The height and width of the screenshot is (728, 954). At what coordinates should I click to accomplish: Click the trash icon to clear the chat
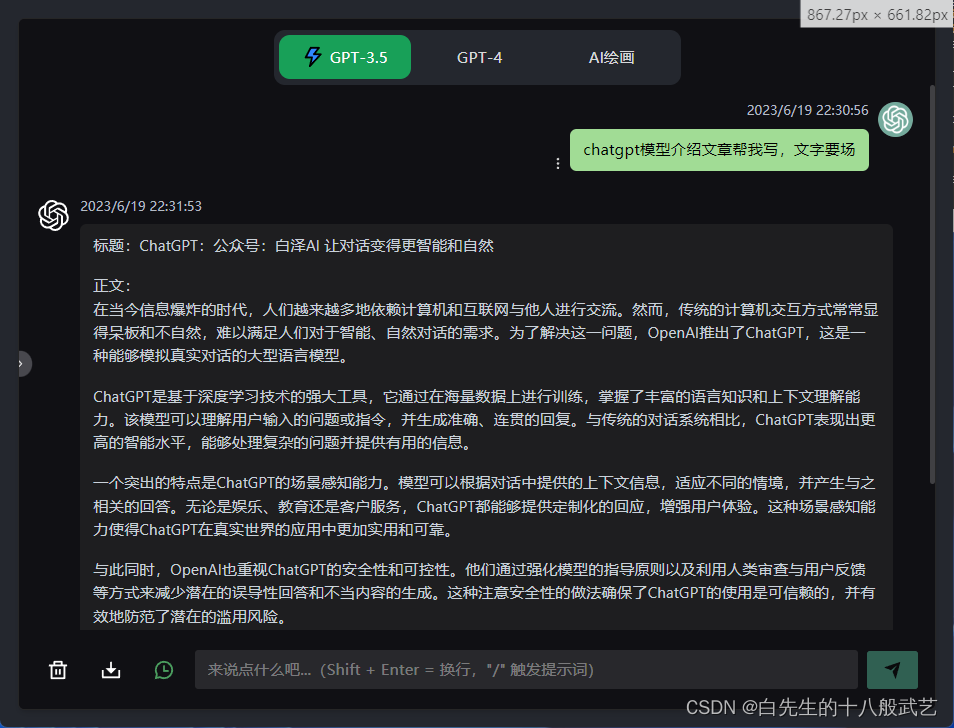(x=58, y=670)
